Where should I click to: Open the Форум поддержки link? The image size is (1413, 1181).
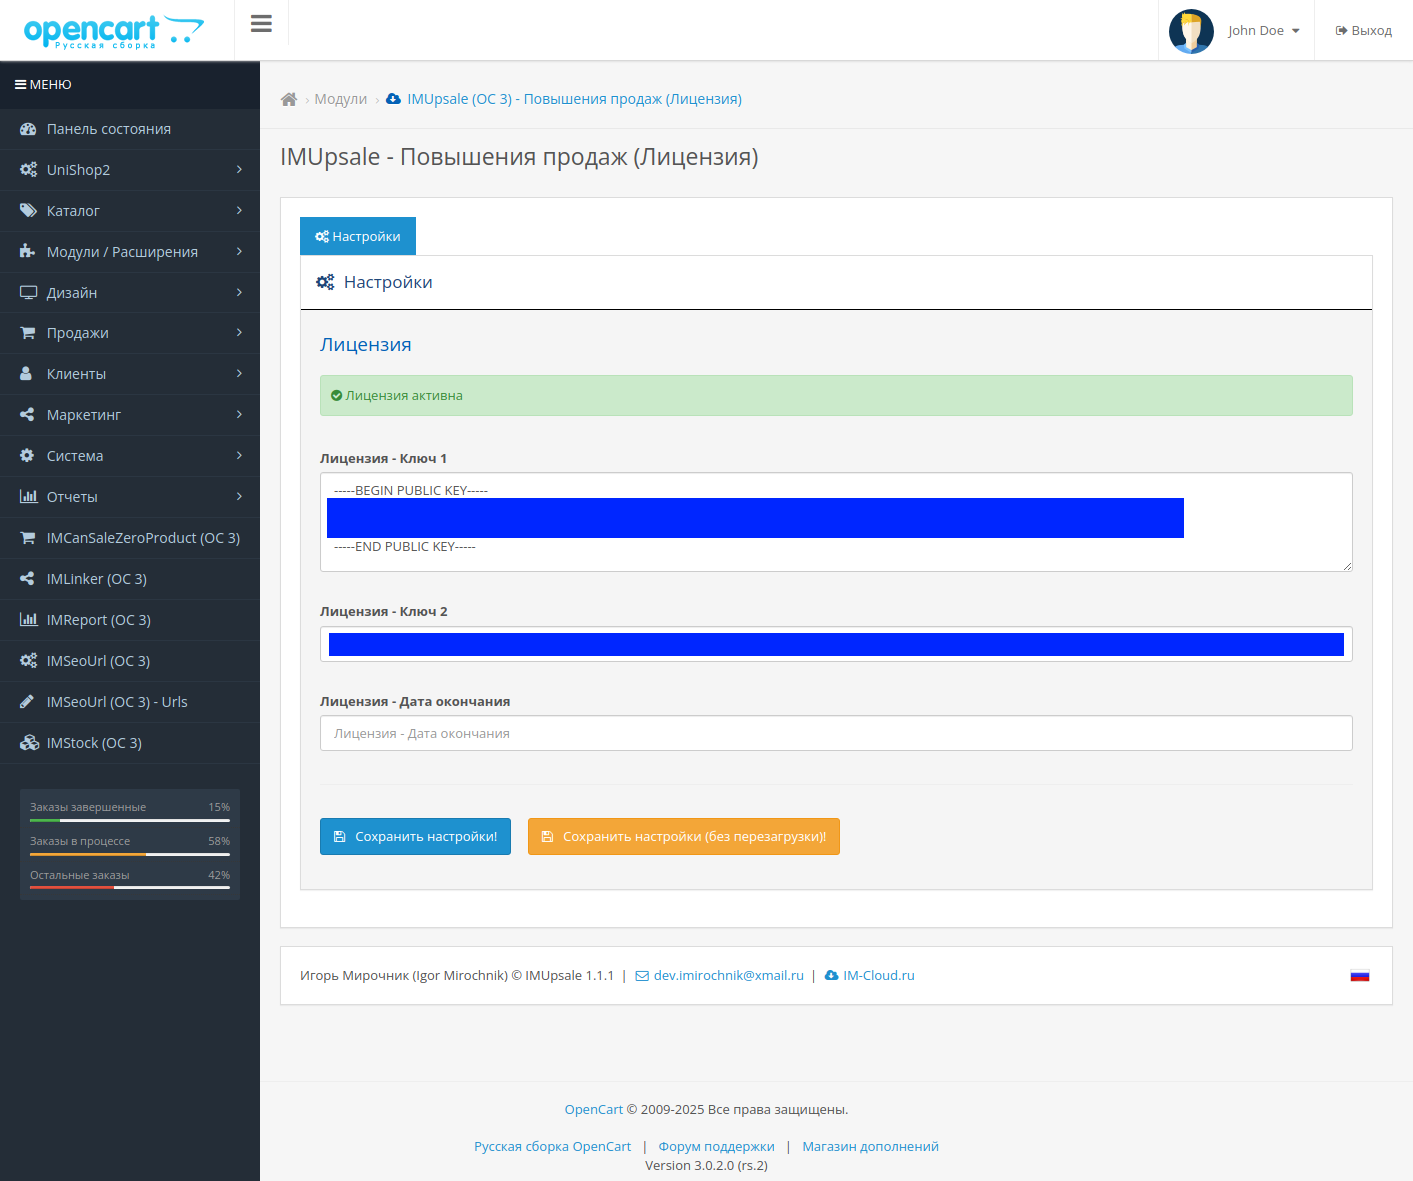click(x=716, y=1147)
